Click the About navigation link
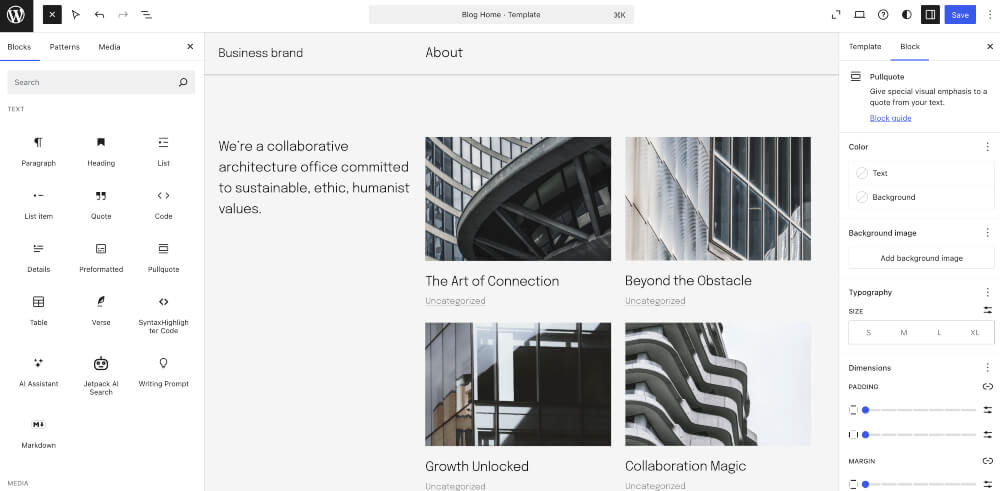The image size is (1000, 491). pyautogui.click(x=444, y=52)
